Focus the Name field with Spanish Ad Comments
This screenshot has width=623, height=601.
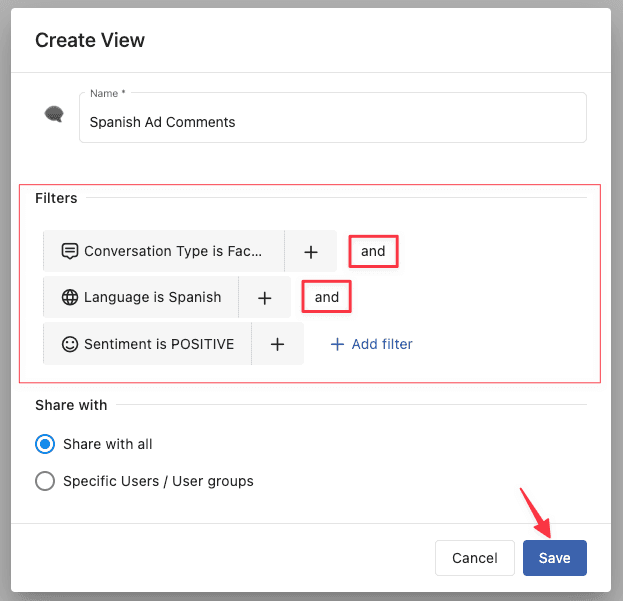coord(332,122)
